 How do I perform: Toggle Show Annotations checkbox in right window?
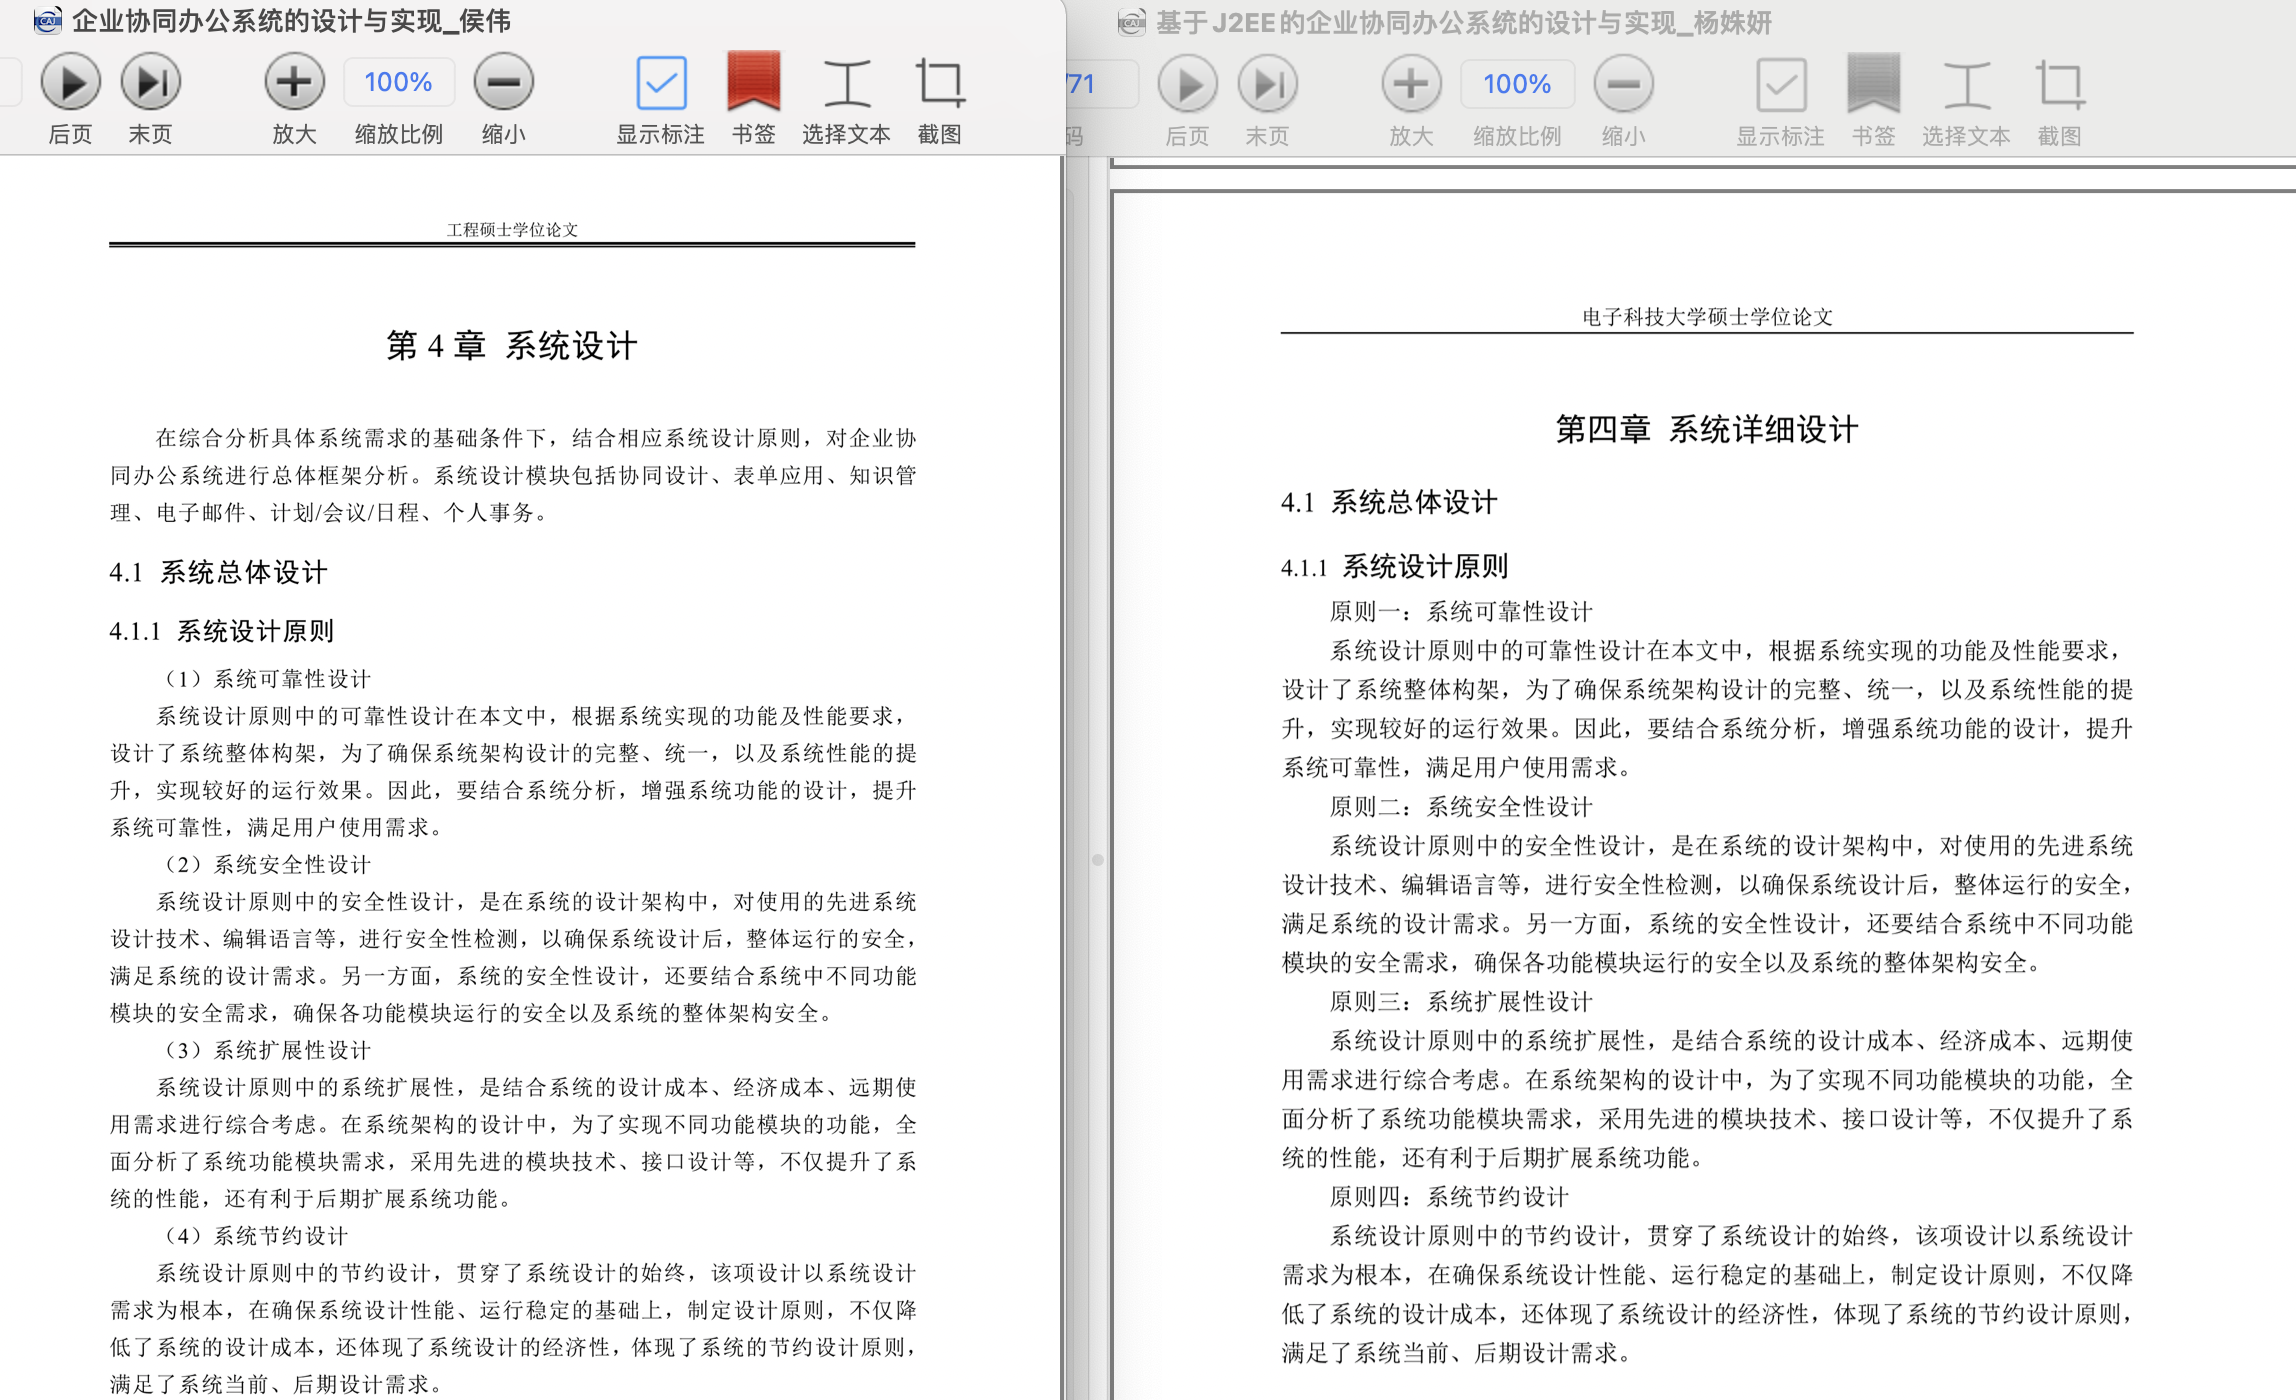(x=1780, y=84)
